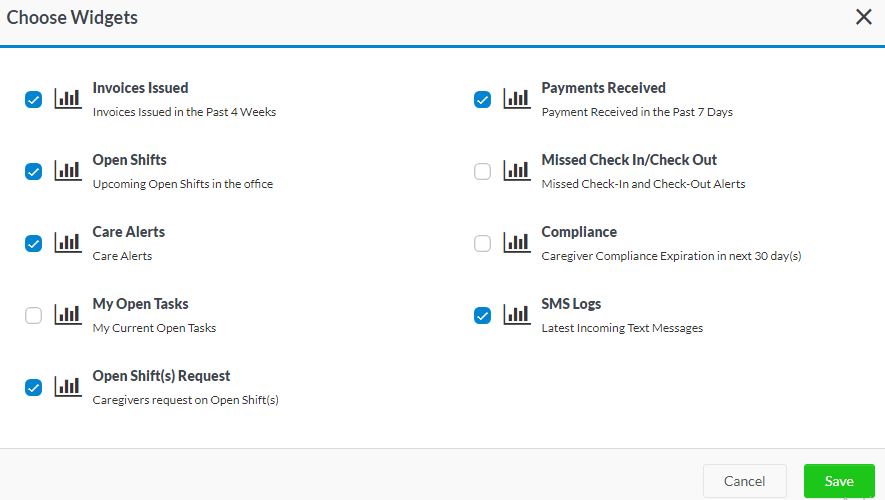885x500 pixels.
Task: Click the Payments Received chart icon
Action: (x=517, y=98)
